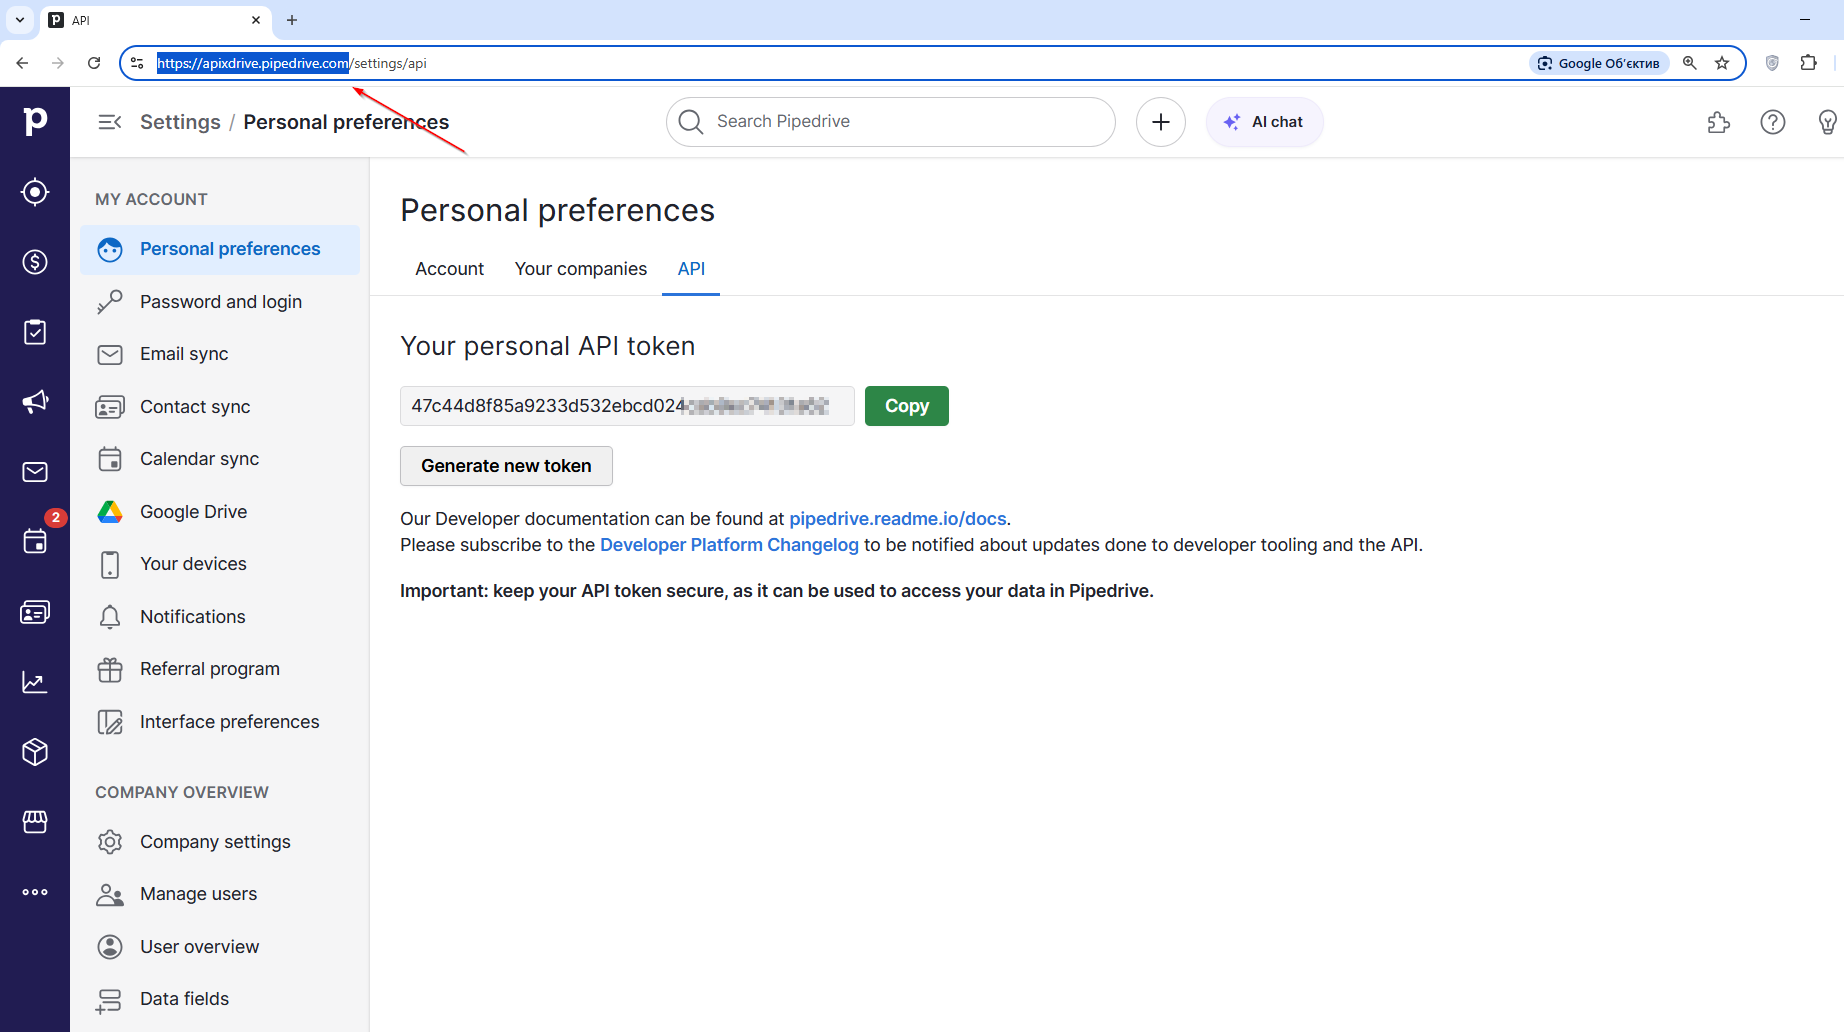The width and height of the screenshot is (1844, 1032).
Task: Open Leads target icon in left navigation
Action: pos(35,192)
